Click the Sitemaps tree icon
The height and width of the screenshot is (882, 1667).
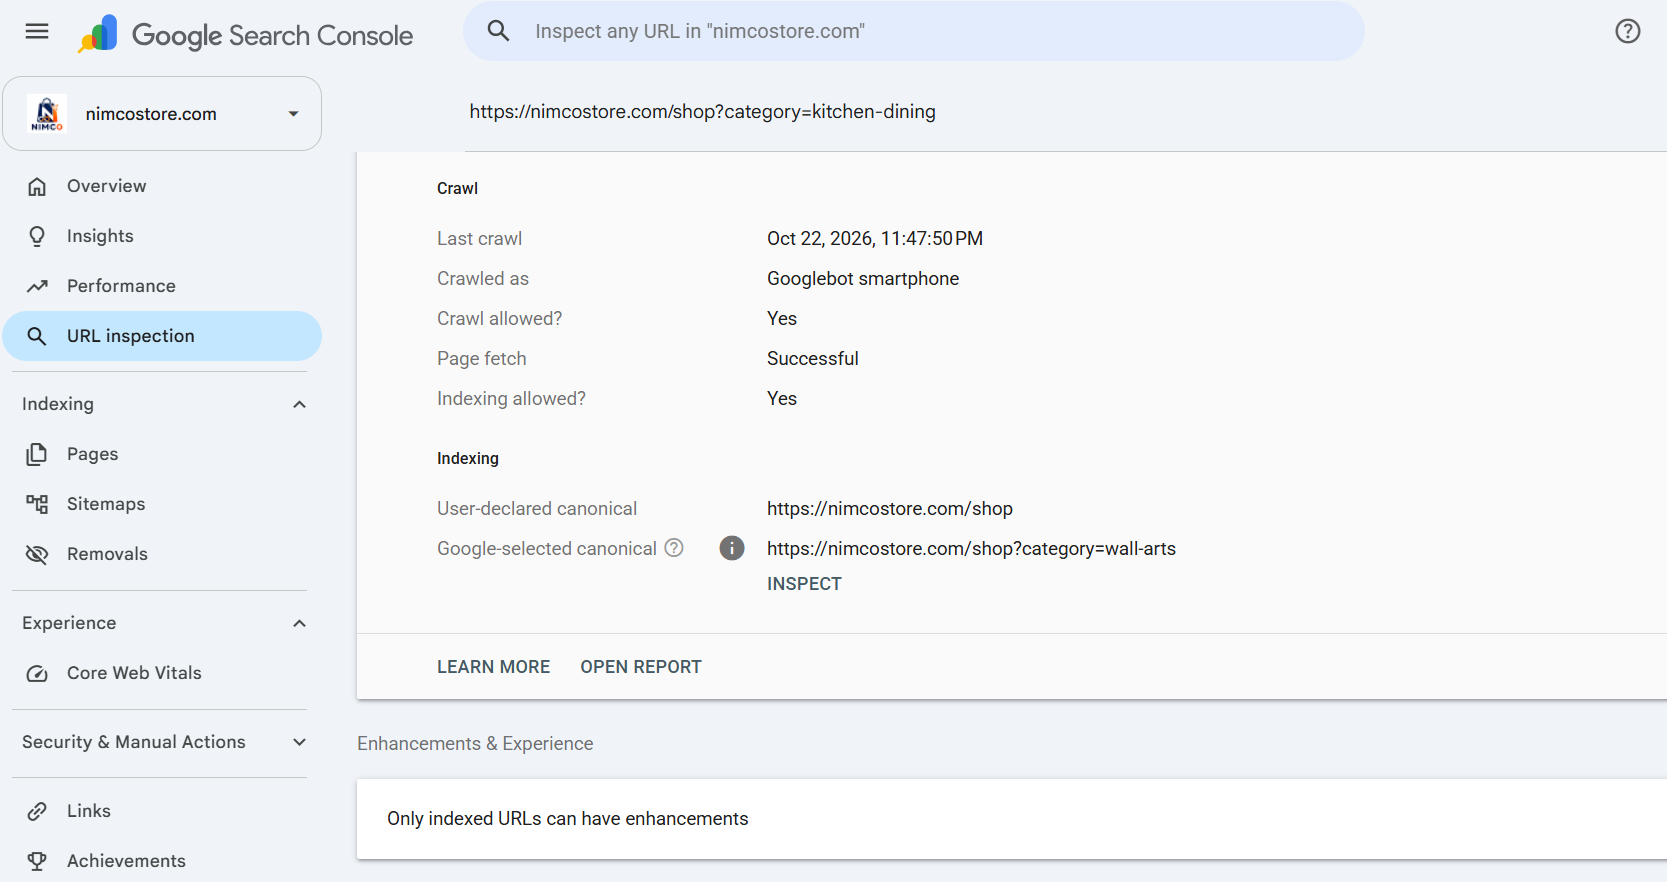(37, 505)
